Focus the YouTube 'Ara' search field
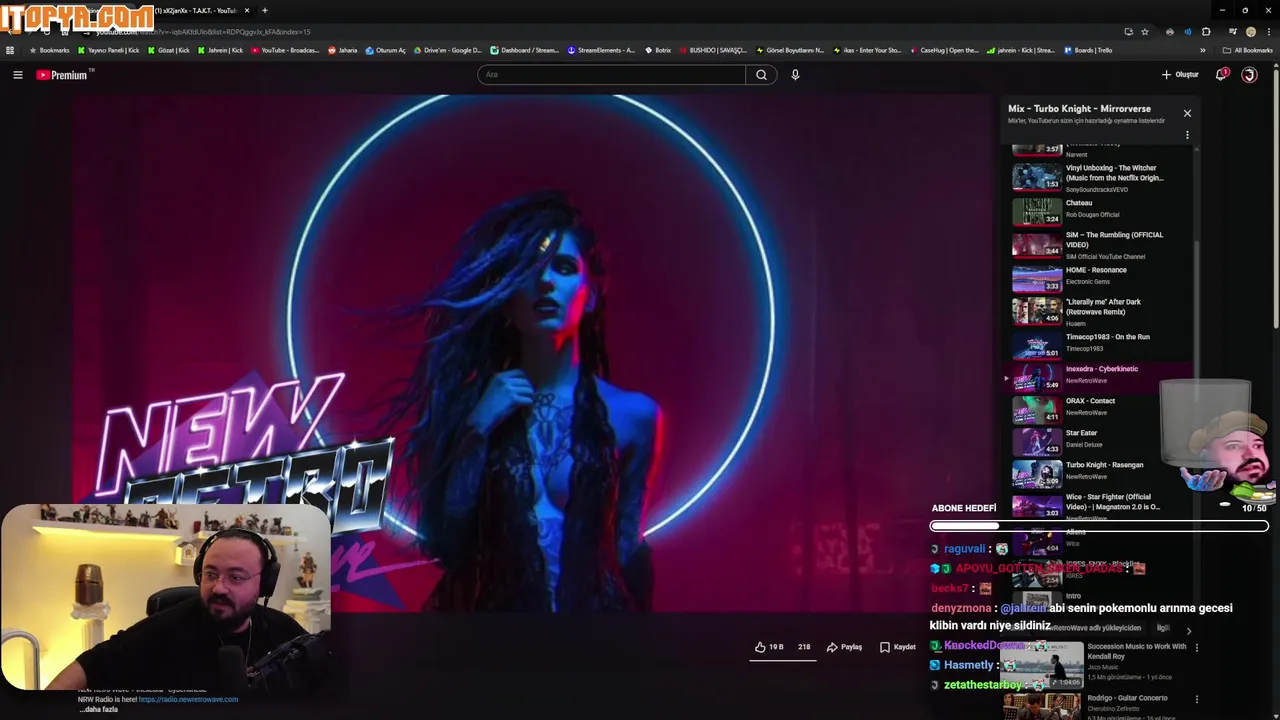 611,75
